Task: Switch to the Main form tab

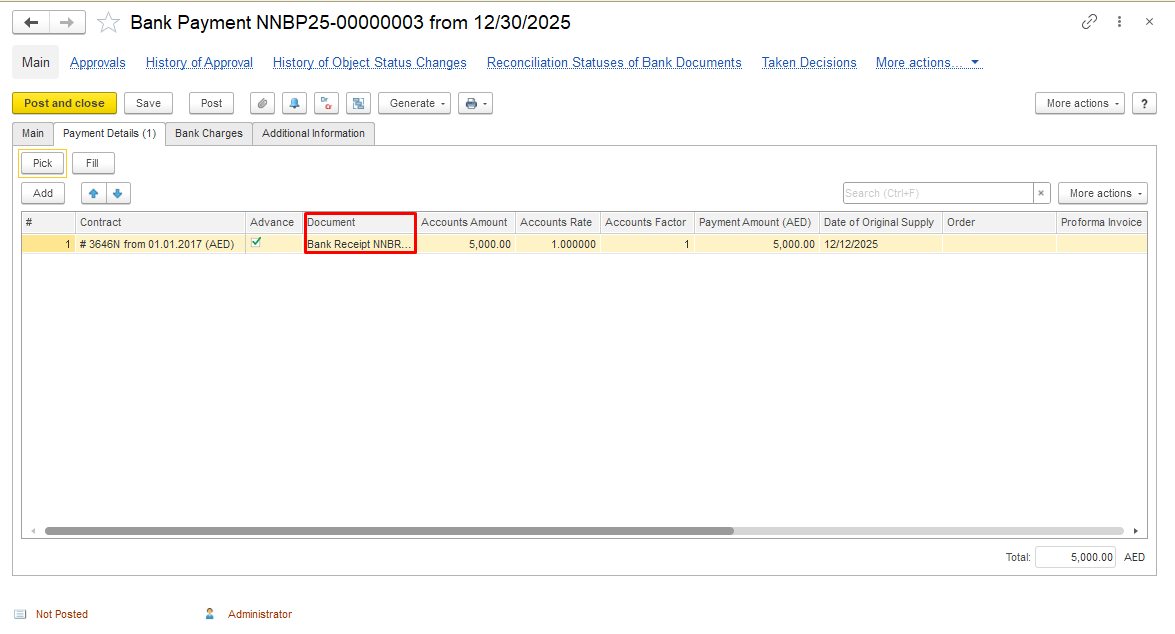Action: 33,133
